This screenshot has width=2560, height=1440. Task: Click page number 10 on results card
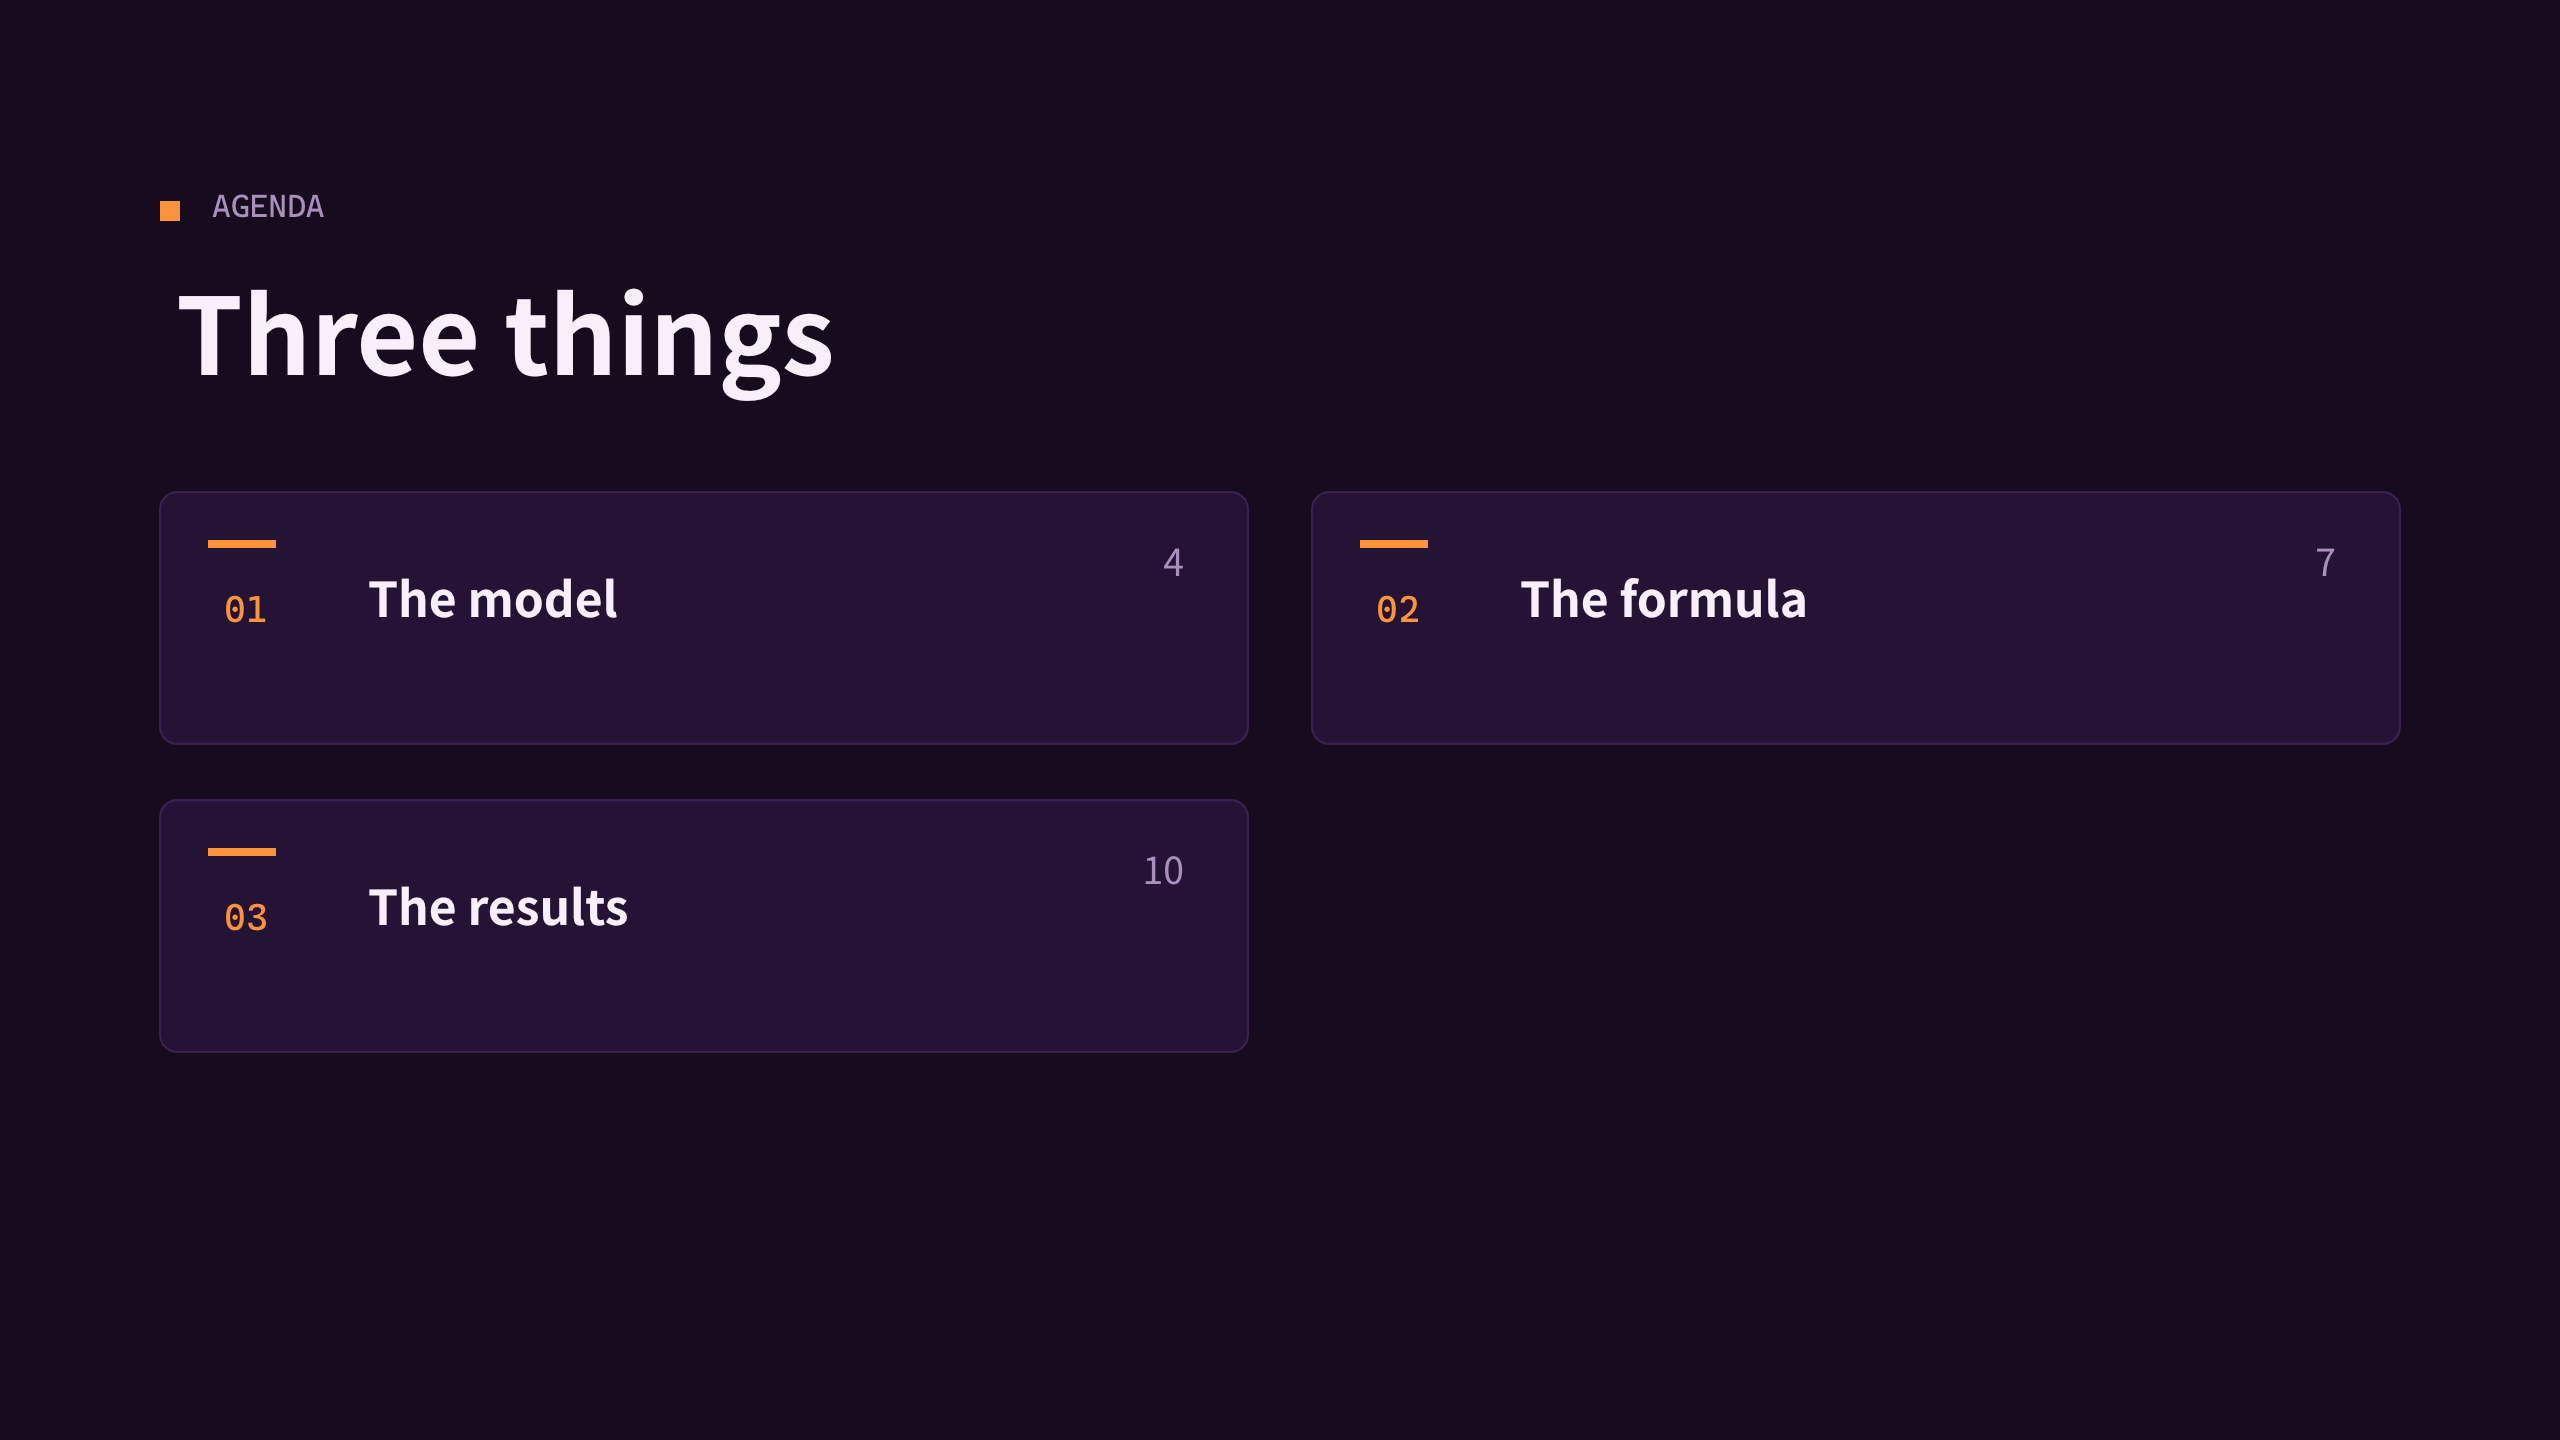[x=1164, y=871]
